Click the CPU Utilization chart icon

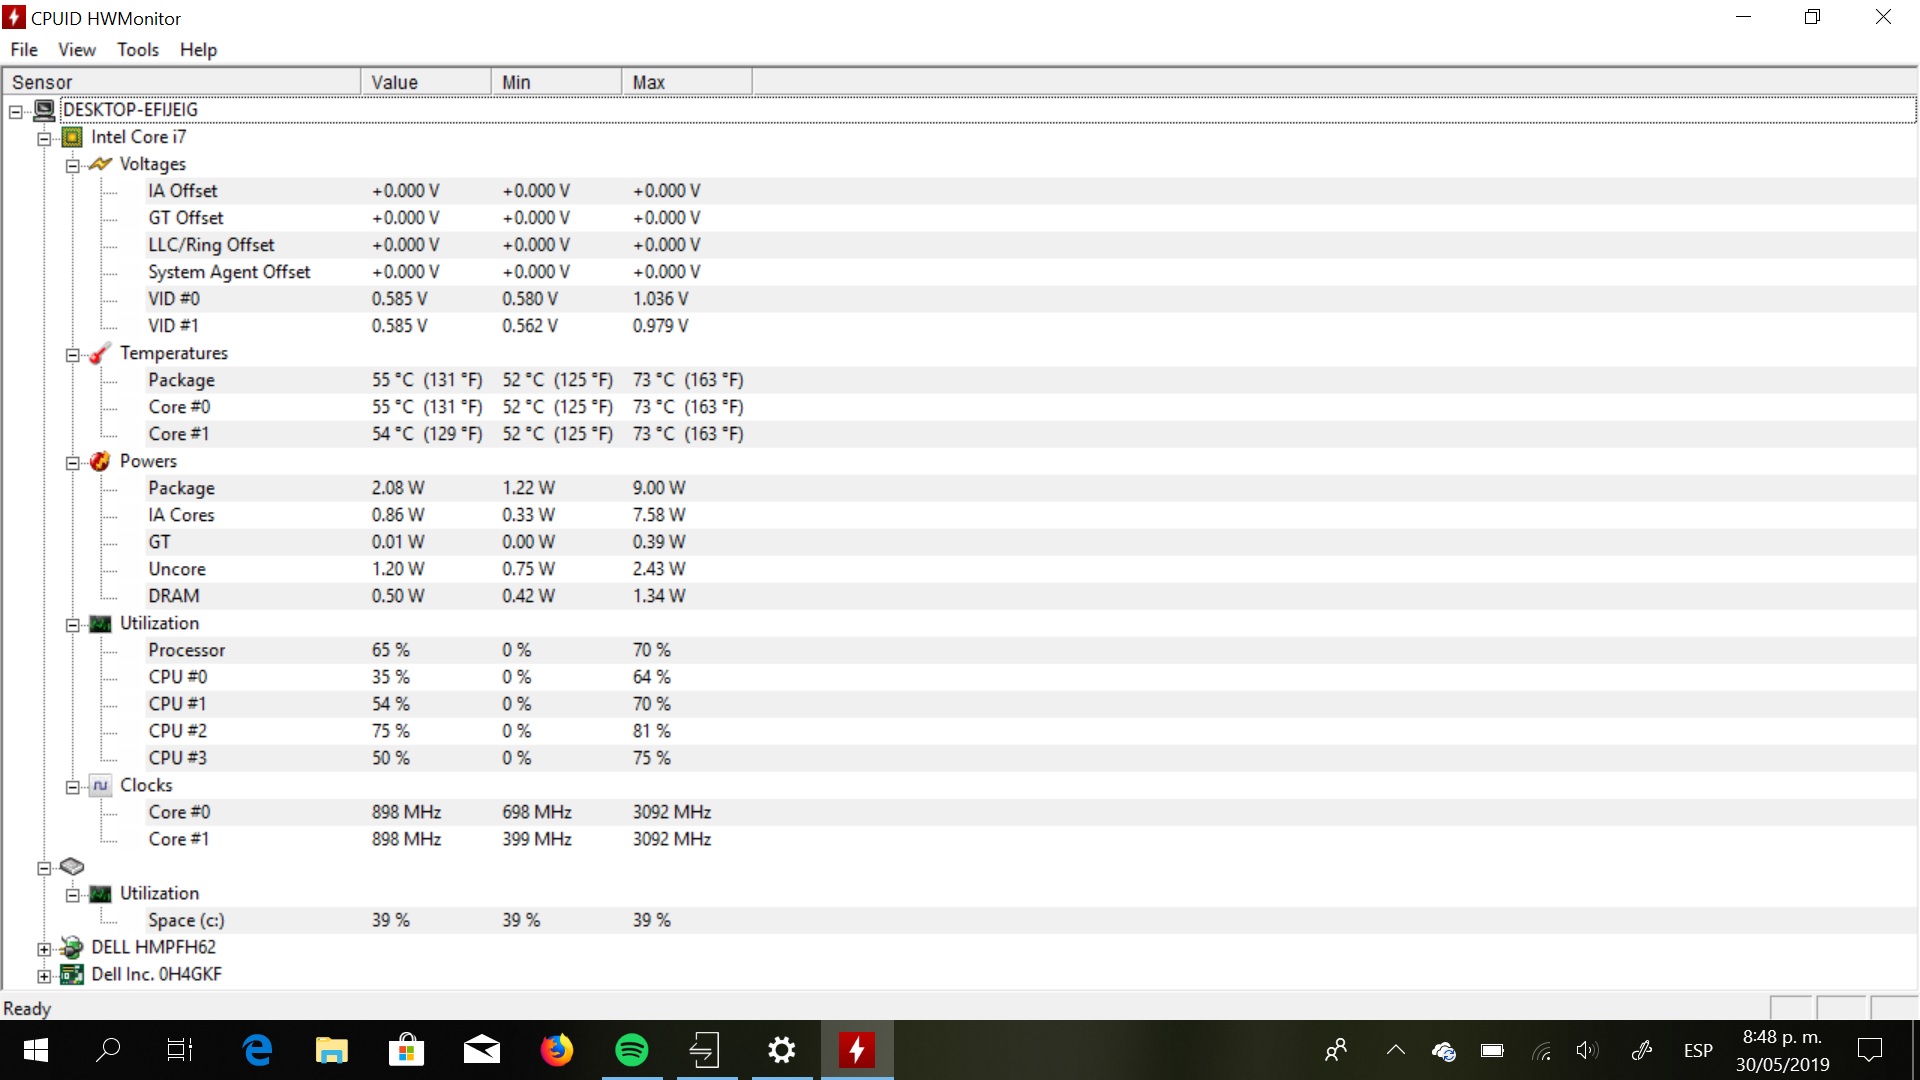[x=100, y=623]
